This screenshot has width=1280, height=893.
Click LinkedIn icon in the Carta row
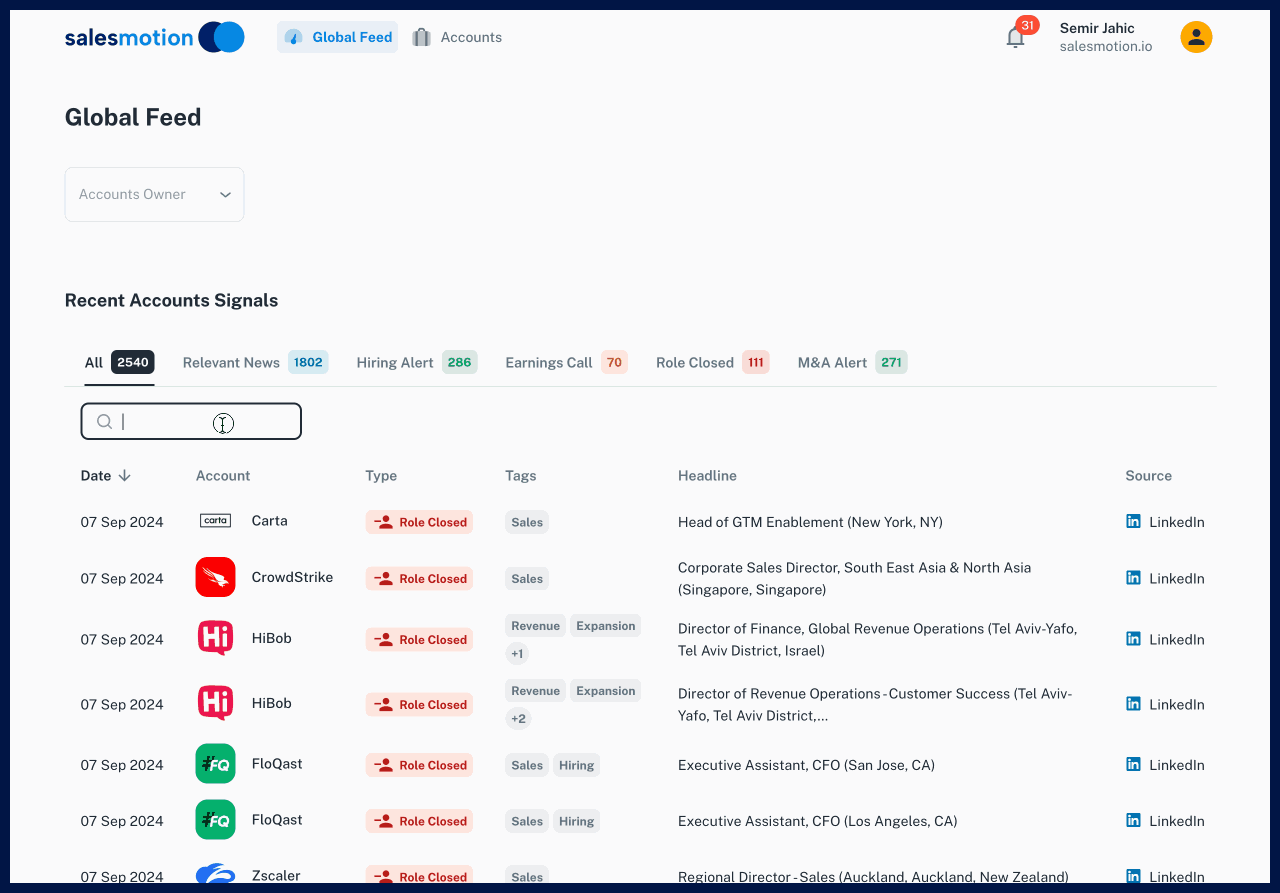point(1133,521)
